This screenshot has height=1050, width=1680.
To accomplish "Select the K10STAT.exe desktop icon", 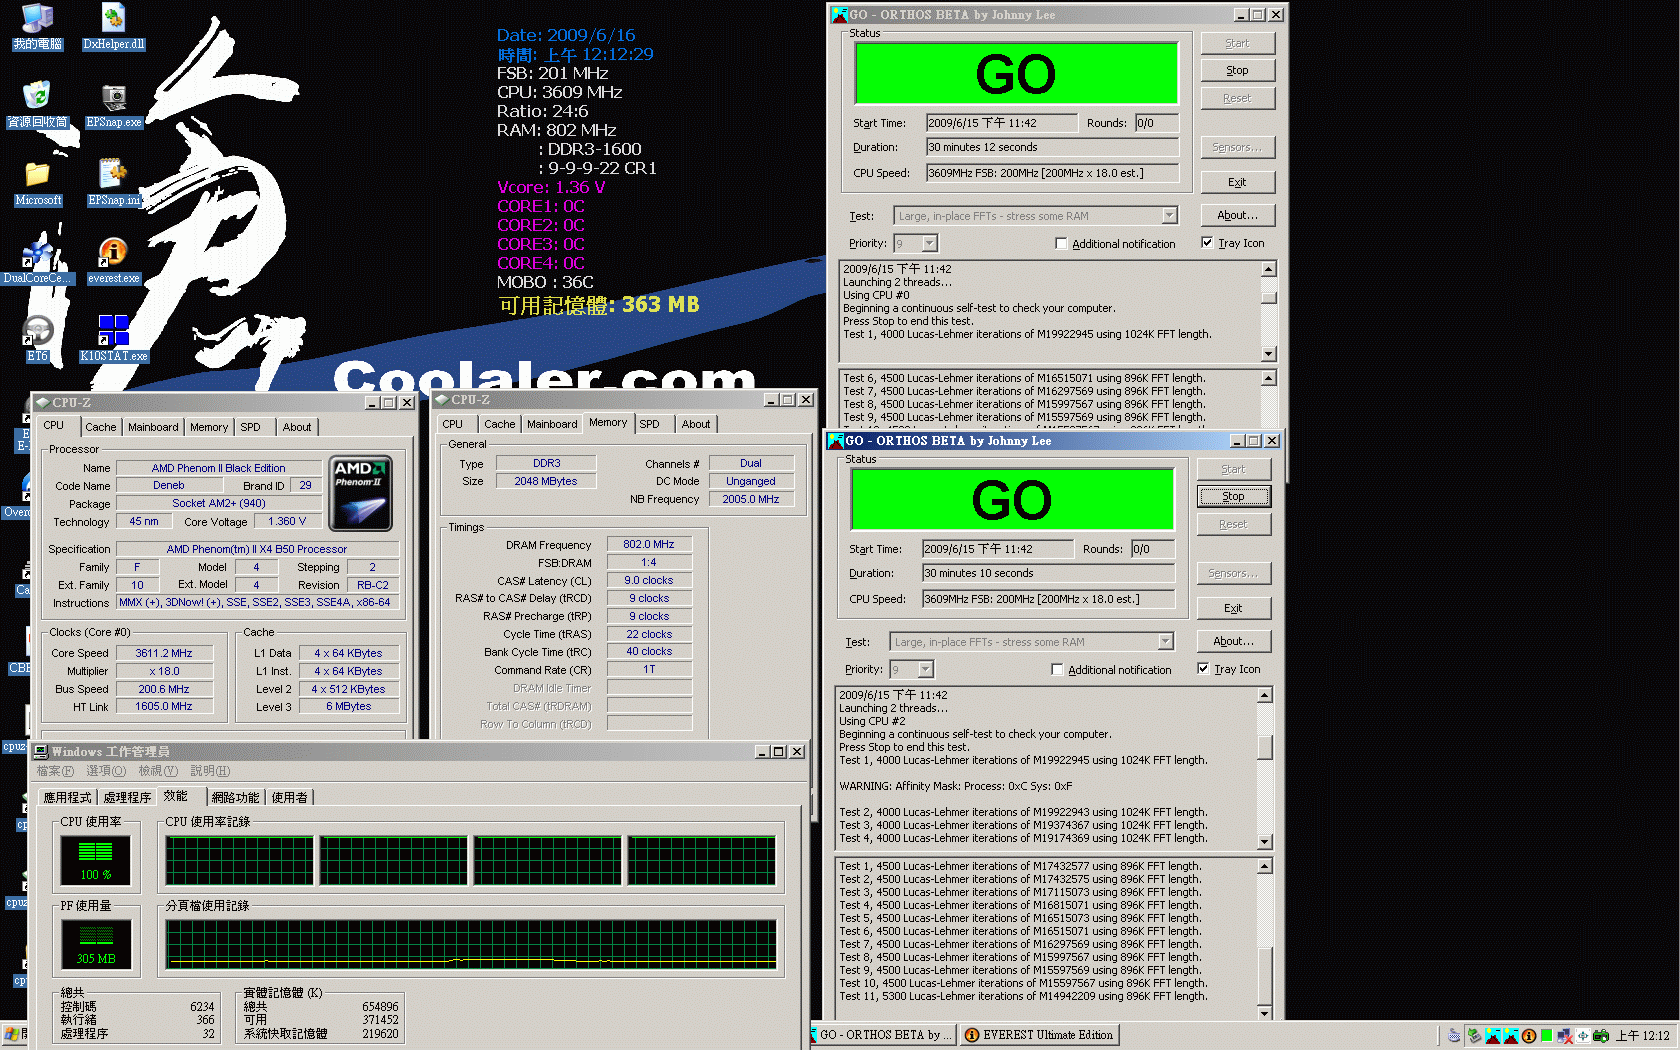I will 113,339.
